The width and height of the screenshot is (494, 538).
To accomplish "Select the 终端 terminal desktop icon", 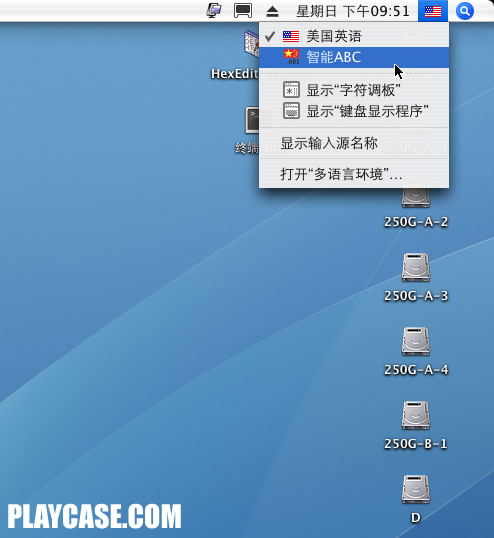I will pyautogui.click(x=252, y=120).
